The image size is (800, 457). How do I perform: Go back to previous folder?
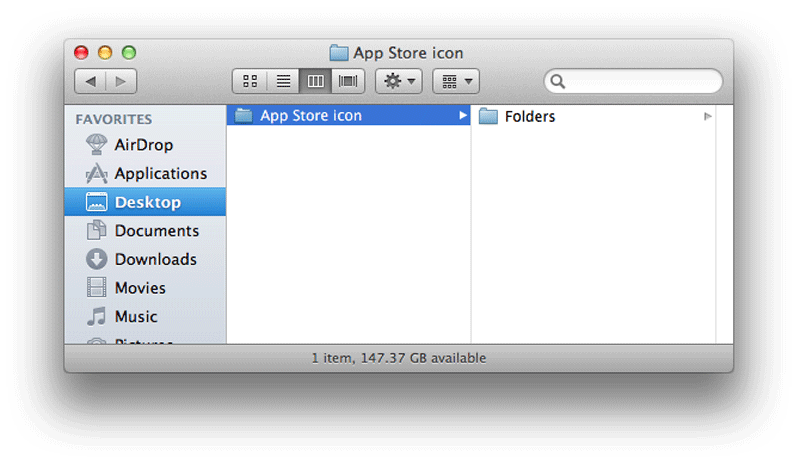pyautogui.click(x=91, y=81)
